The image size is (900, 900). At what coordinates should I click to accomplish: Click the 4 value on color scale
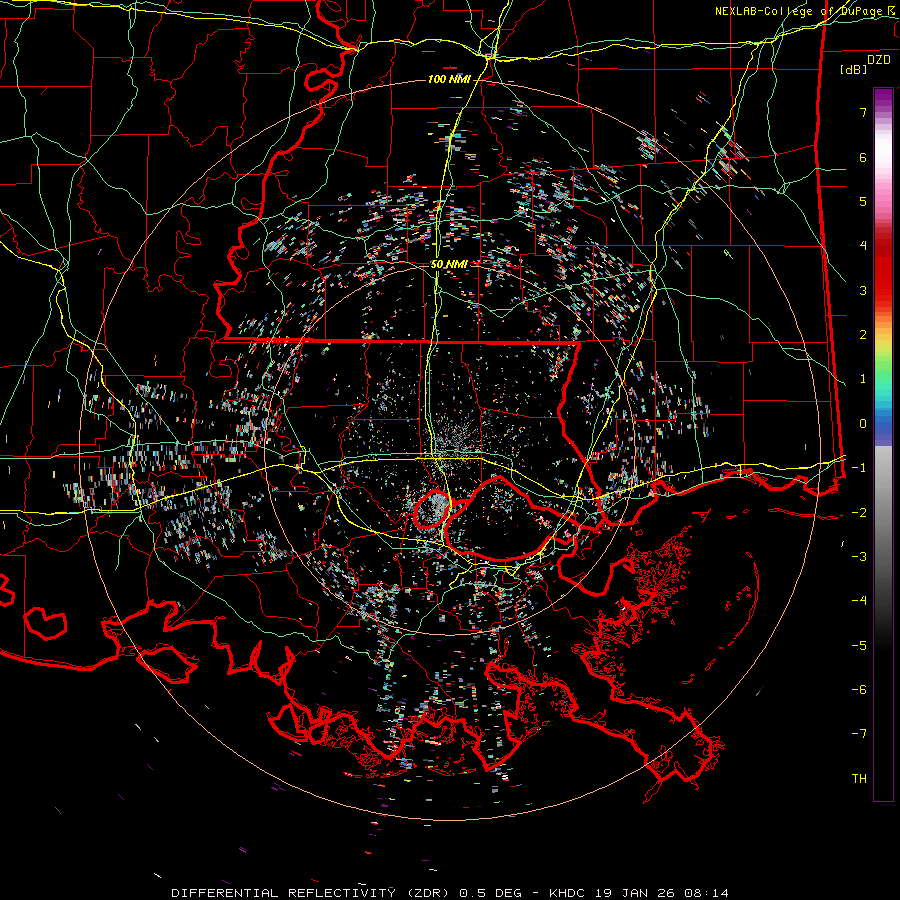[x=863, y=246]
